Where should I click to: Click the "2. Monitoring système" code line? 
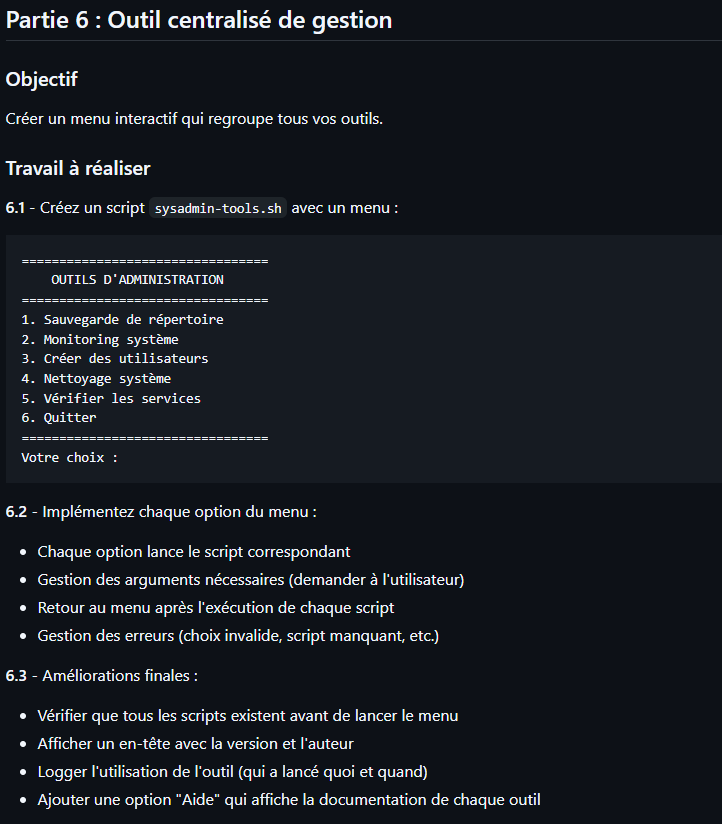click(100, 340)
